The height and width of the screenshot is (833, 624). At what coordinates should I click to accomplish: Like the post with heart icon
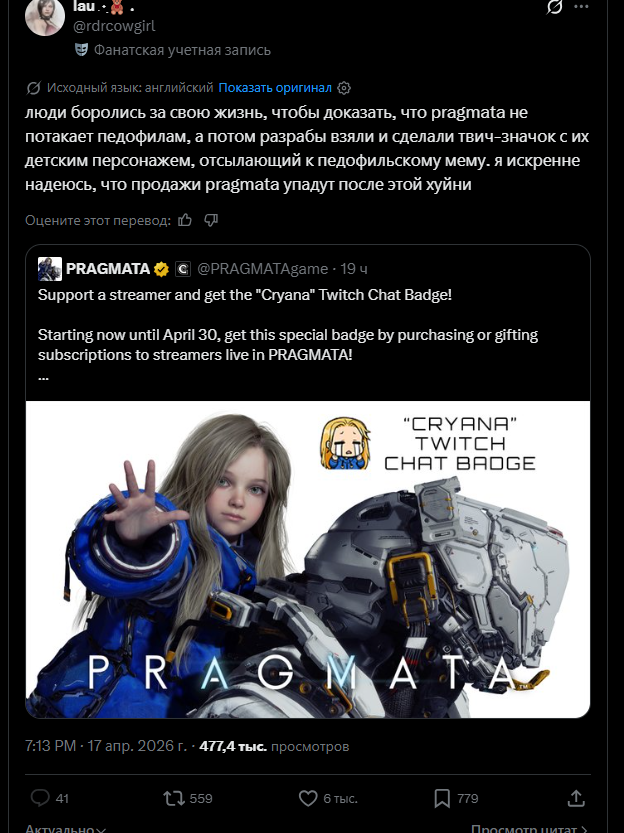tap(308, 798)
